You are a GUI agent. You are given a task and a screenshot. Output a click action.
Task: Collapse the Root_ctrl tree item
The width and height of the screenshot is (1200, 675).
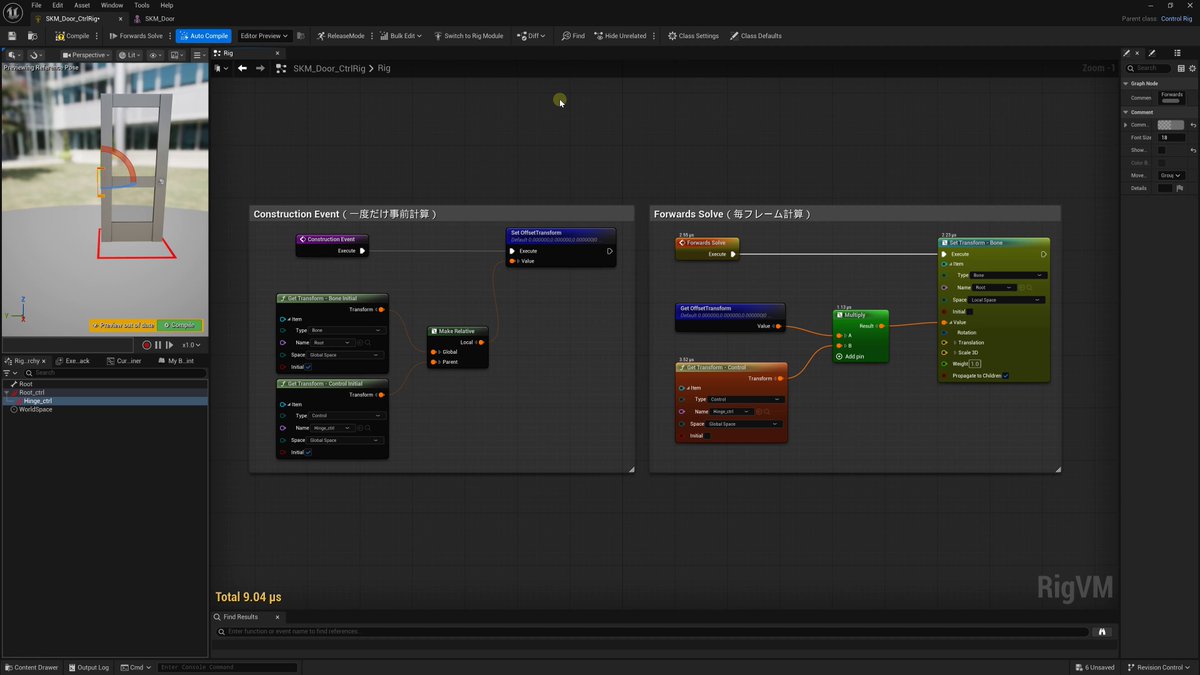pyautogui.click(x=5, y=392)
